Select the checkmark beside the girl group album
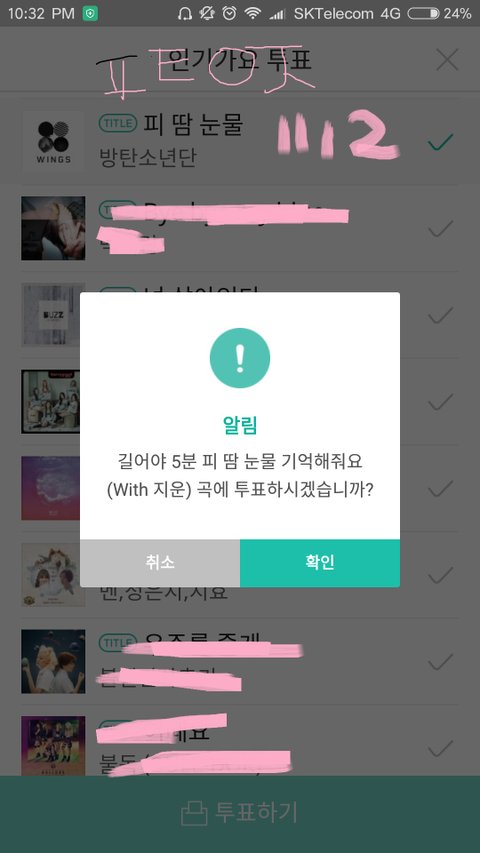The height and width of the screenshot is (853, 480). pyautogui.click(x=440, y=402)
